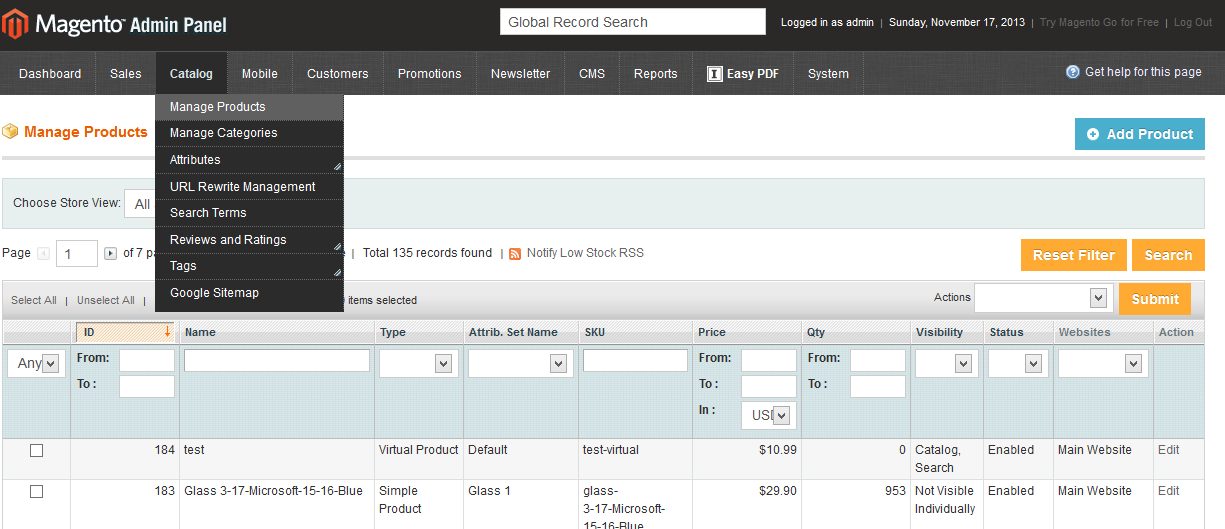Click the page number input field
Screen dimensions: 1225x529
pyautogui.click(x=77, y=254)
